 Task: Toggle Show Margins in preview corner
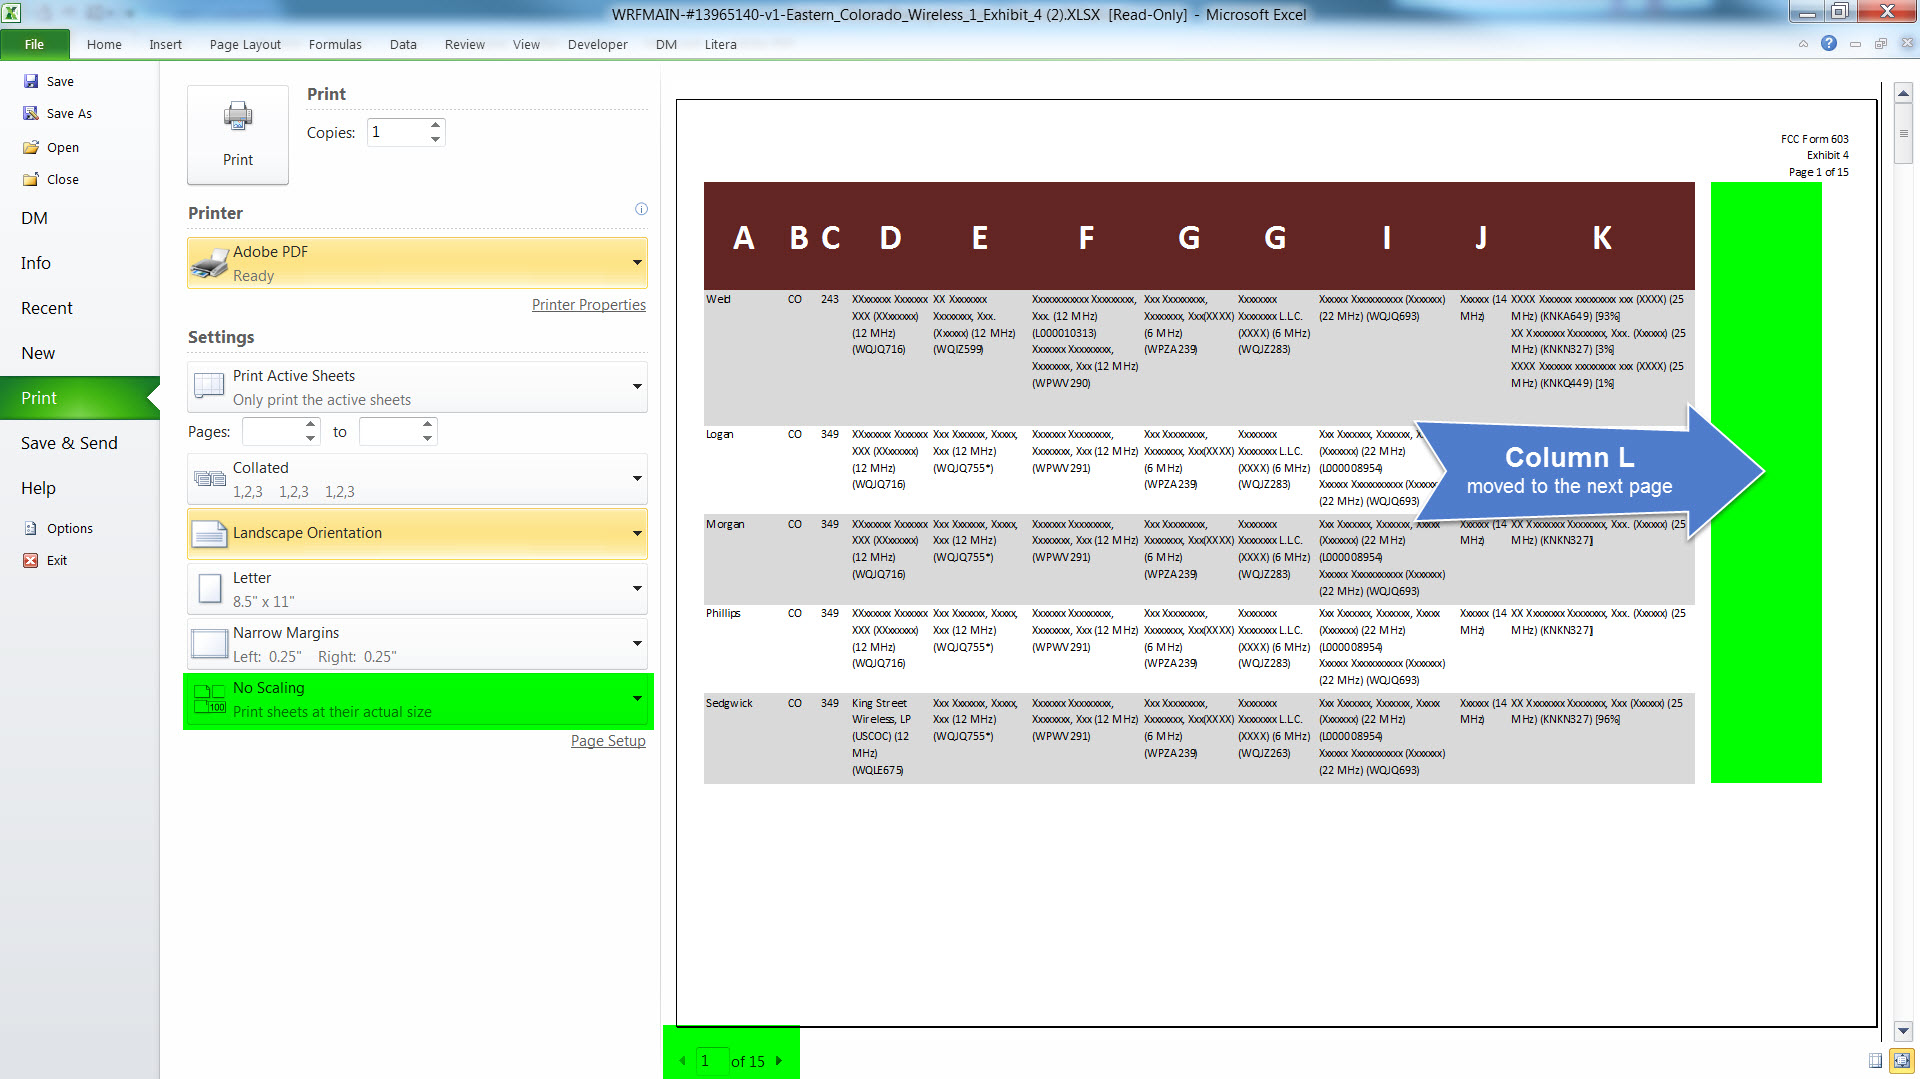(1875, 1060)
